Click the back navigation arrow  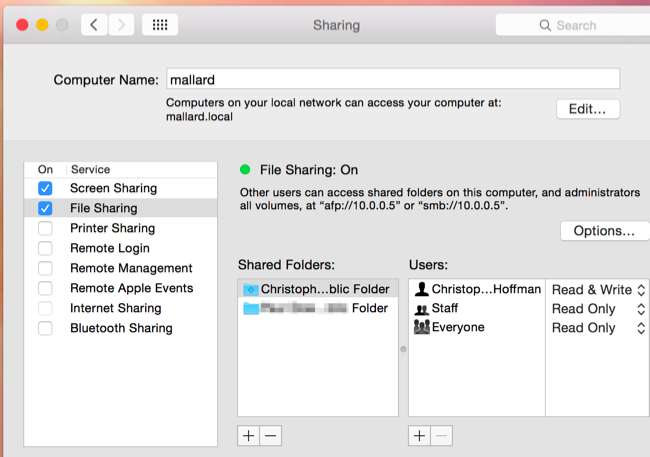pos(94,25)
